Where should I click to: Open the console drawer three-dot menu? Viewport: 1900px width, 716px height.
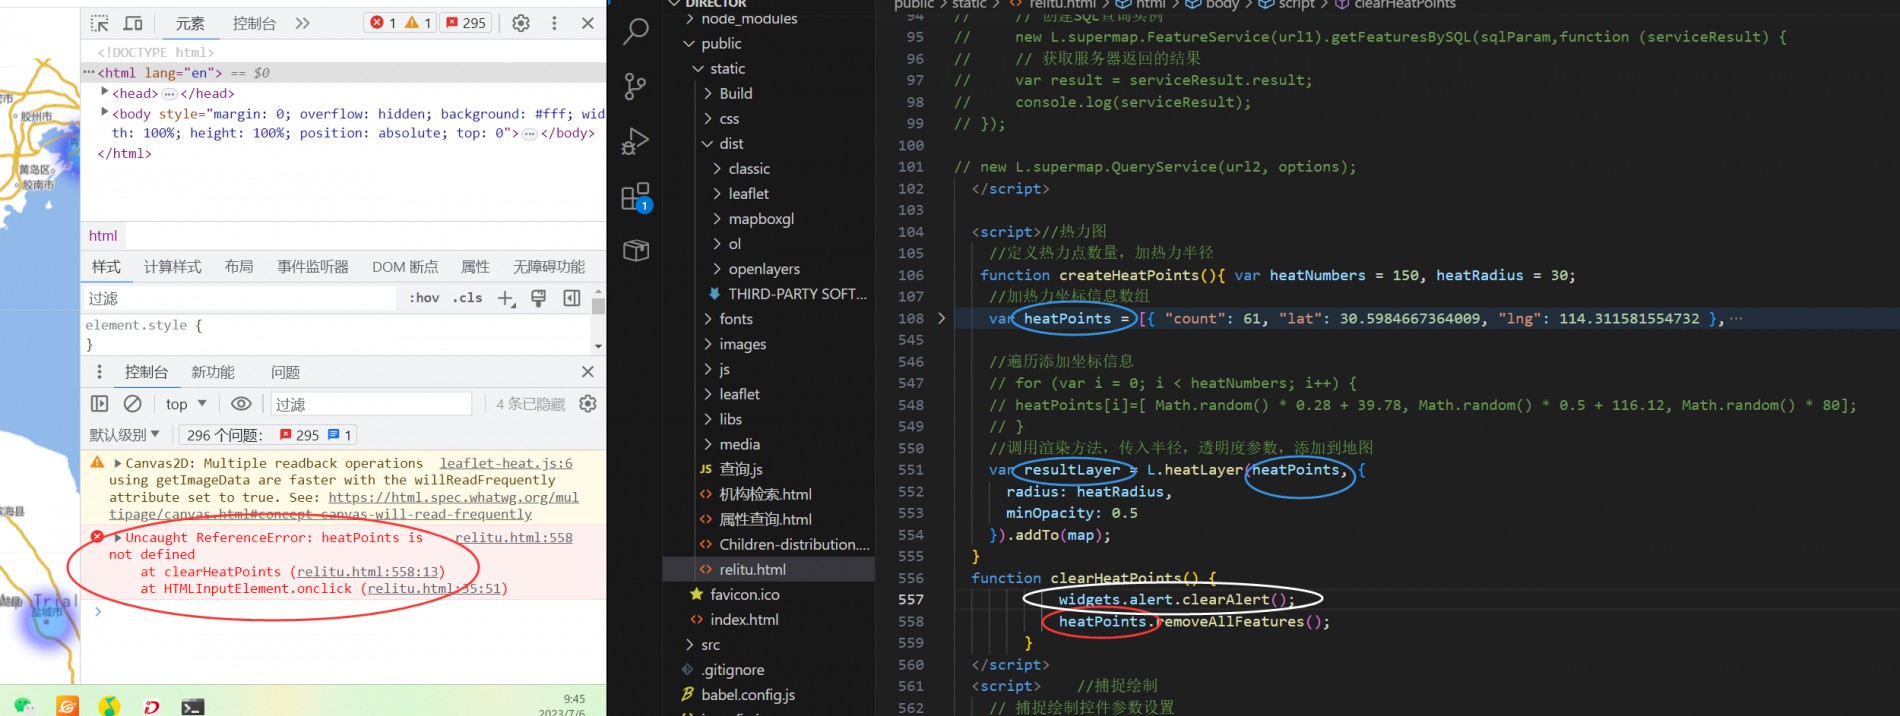[99, 372]
